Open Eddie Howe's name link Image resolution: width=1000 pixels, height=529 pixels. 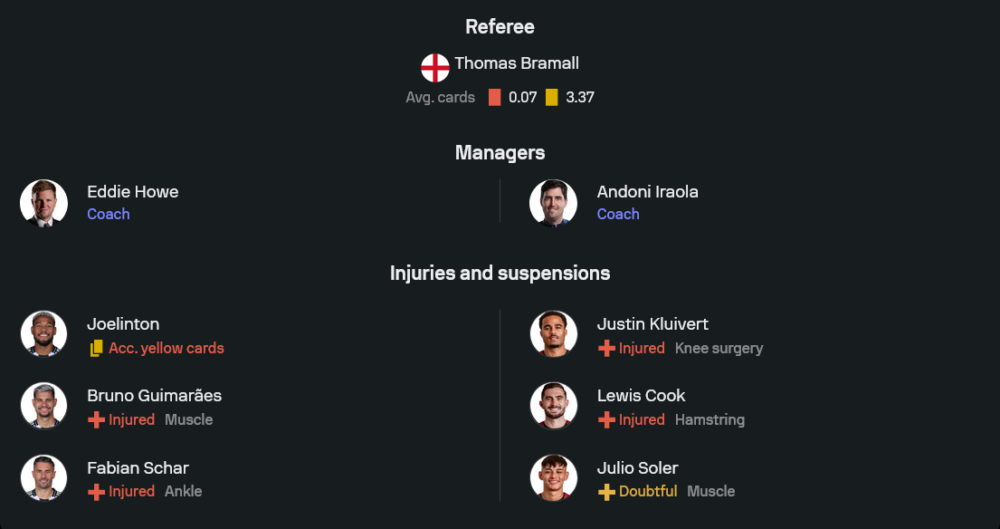(133, 192)
